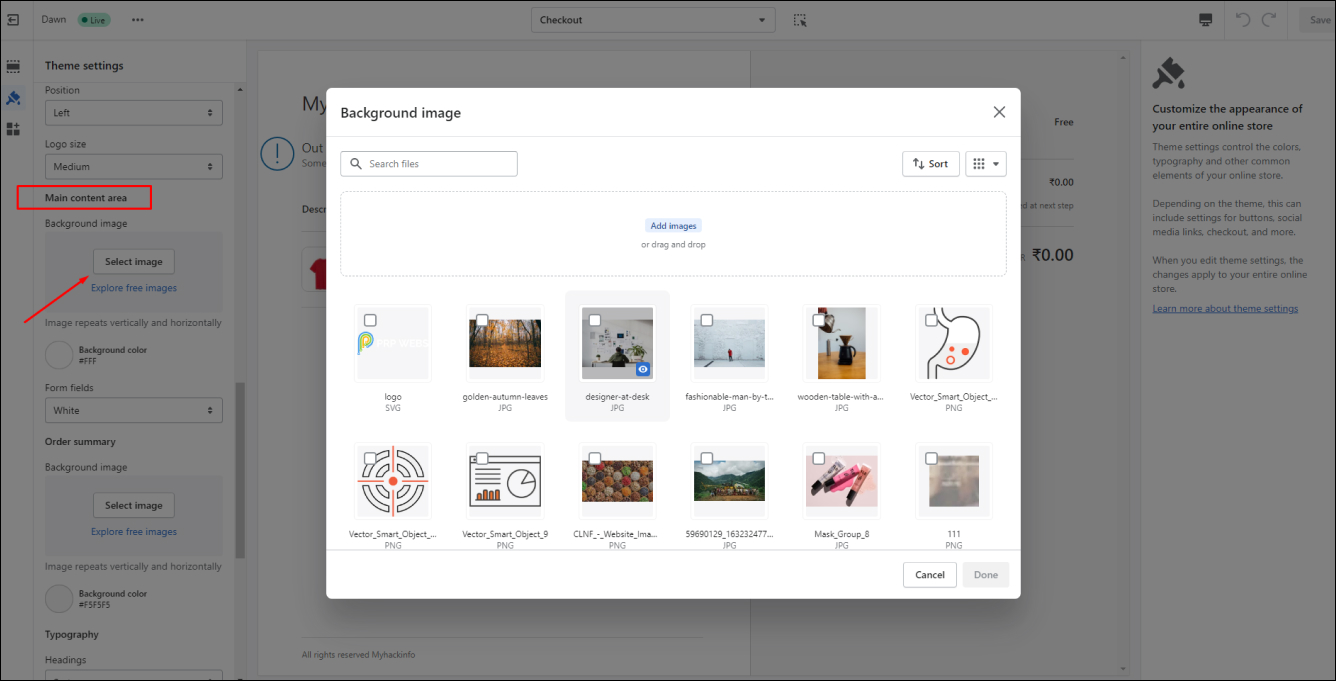The width and height of the screenshot is (1336, 681).
Task: Tick the golden-autumn-leaves checkbox
Action: [x=482, y=320]
